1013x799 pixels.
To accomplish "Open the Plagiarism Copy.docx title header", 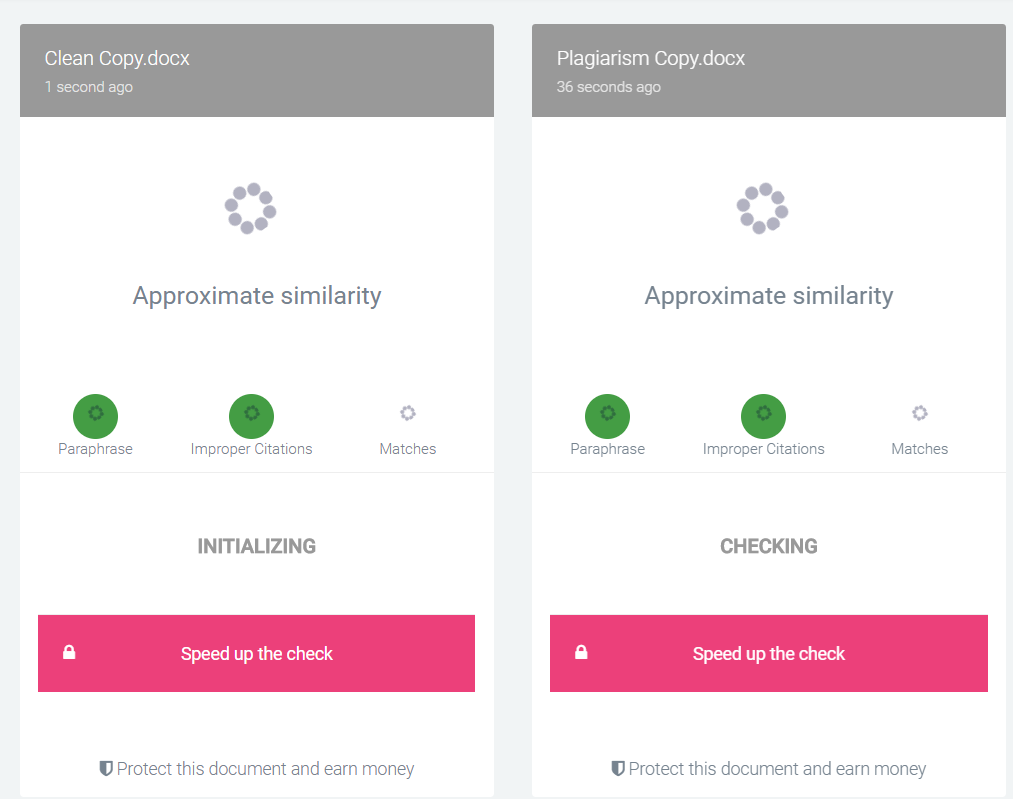I will click(651, 58).
